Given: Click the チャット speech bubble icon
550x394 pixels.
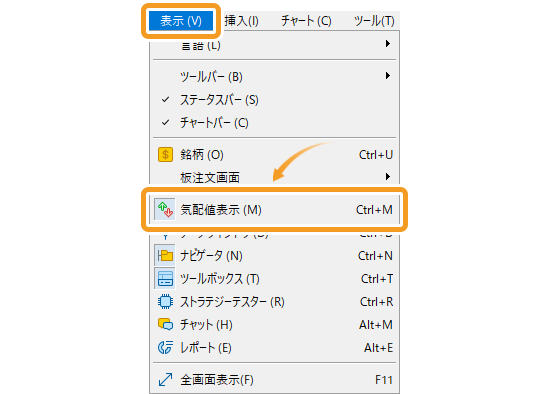Looking at the screenshot, I should [165, 325].
